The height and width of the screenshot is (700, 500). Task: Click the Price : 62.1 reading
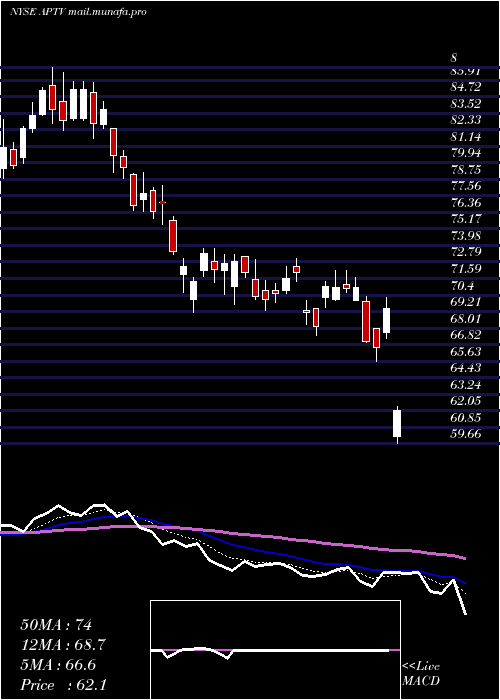pyautogui.click(x=62, y=685)
